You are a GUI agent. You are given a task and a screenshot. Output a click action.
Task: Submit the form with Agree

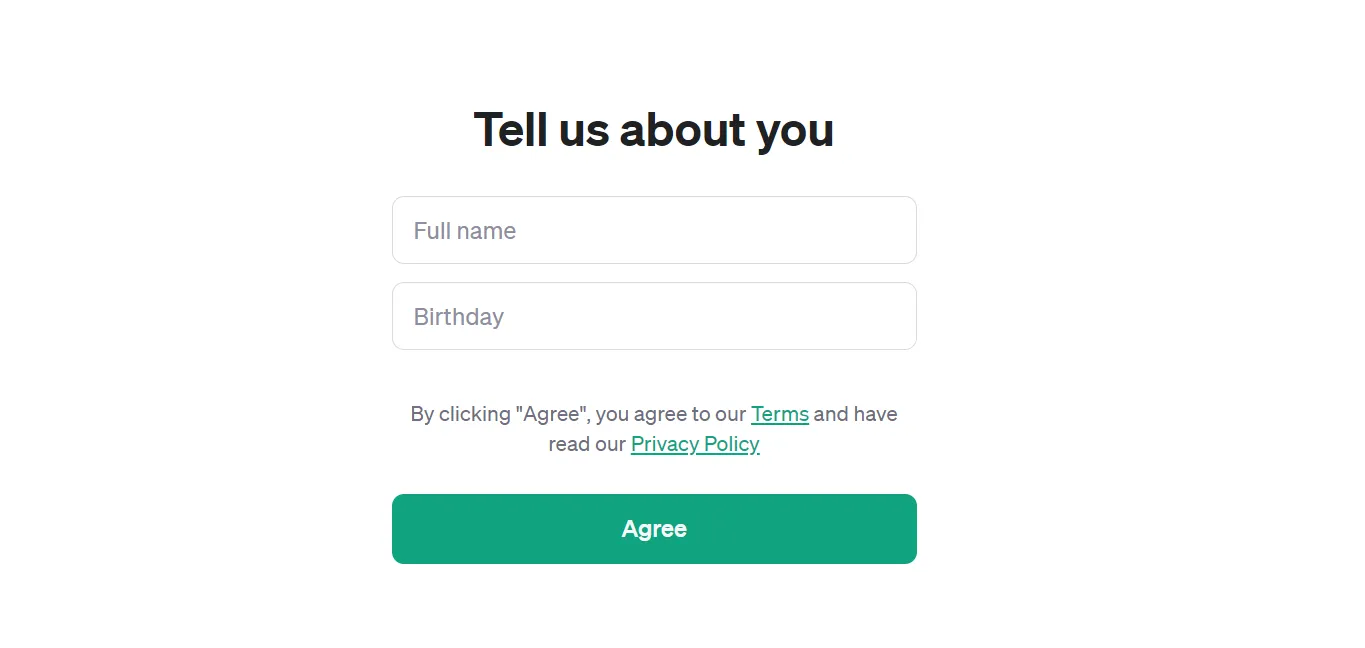(x=654, y=529)
